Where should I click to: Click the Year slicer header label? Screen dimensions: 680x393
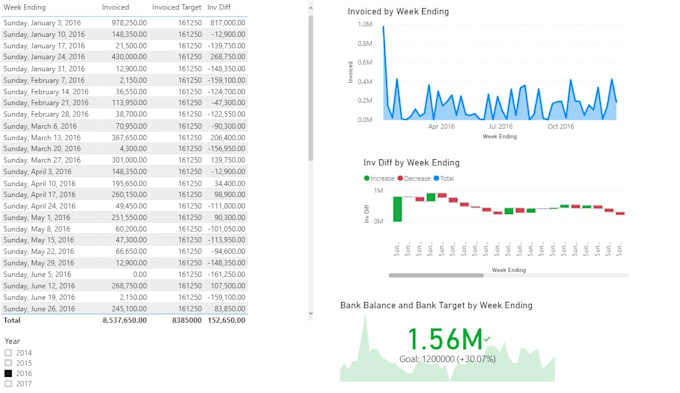pyautogui.click(x=12, y=341)
